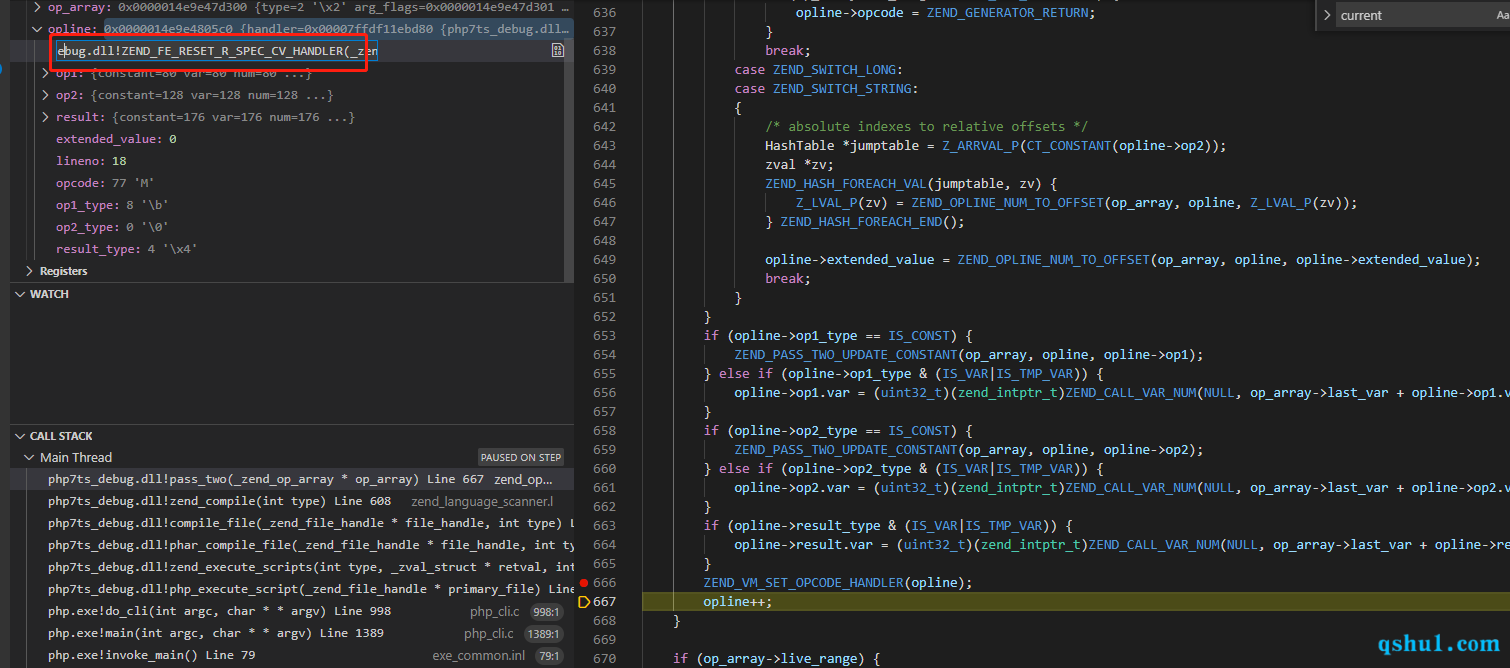This screenshot has width=1510, height=668.
Task: Collapse the WATCH section
Action: pos(20,294)
